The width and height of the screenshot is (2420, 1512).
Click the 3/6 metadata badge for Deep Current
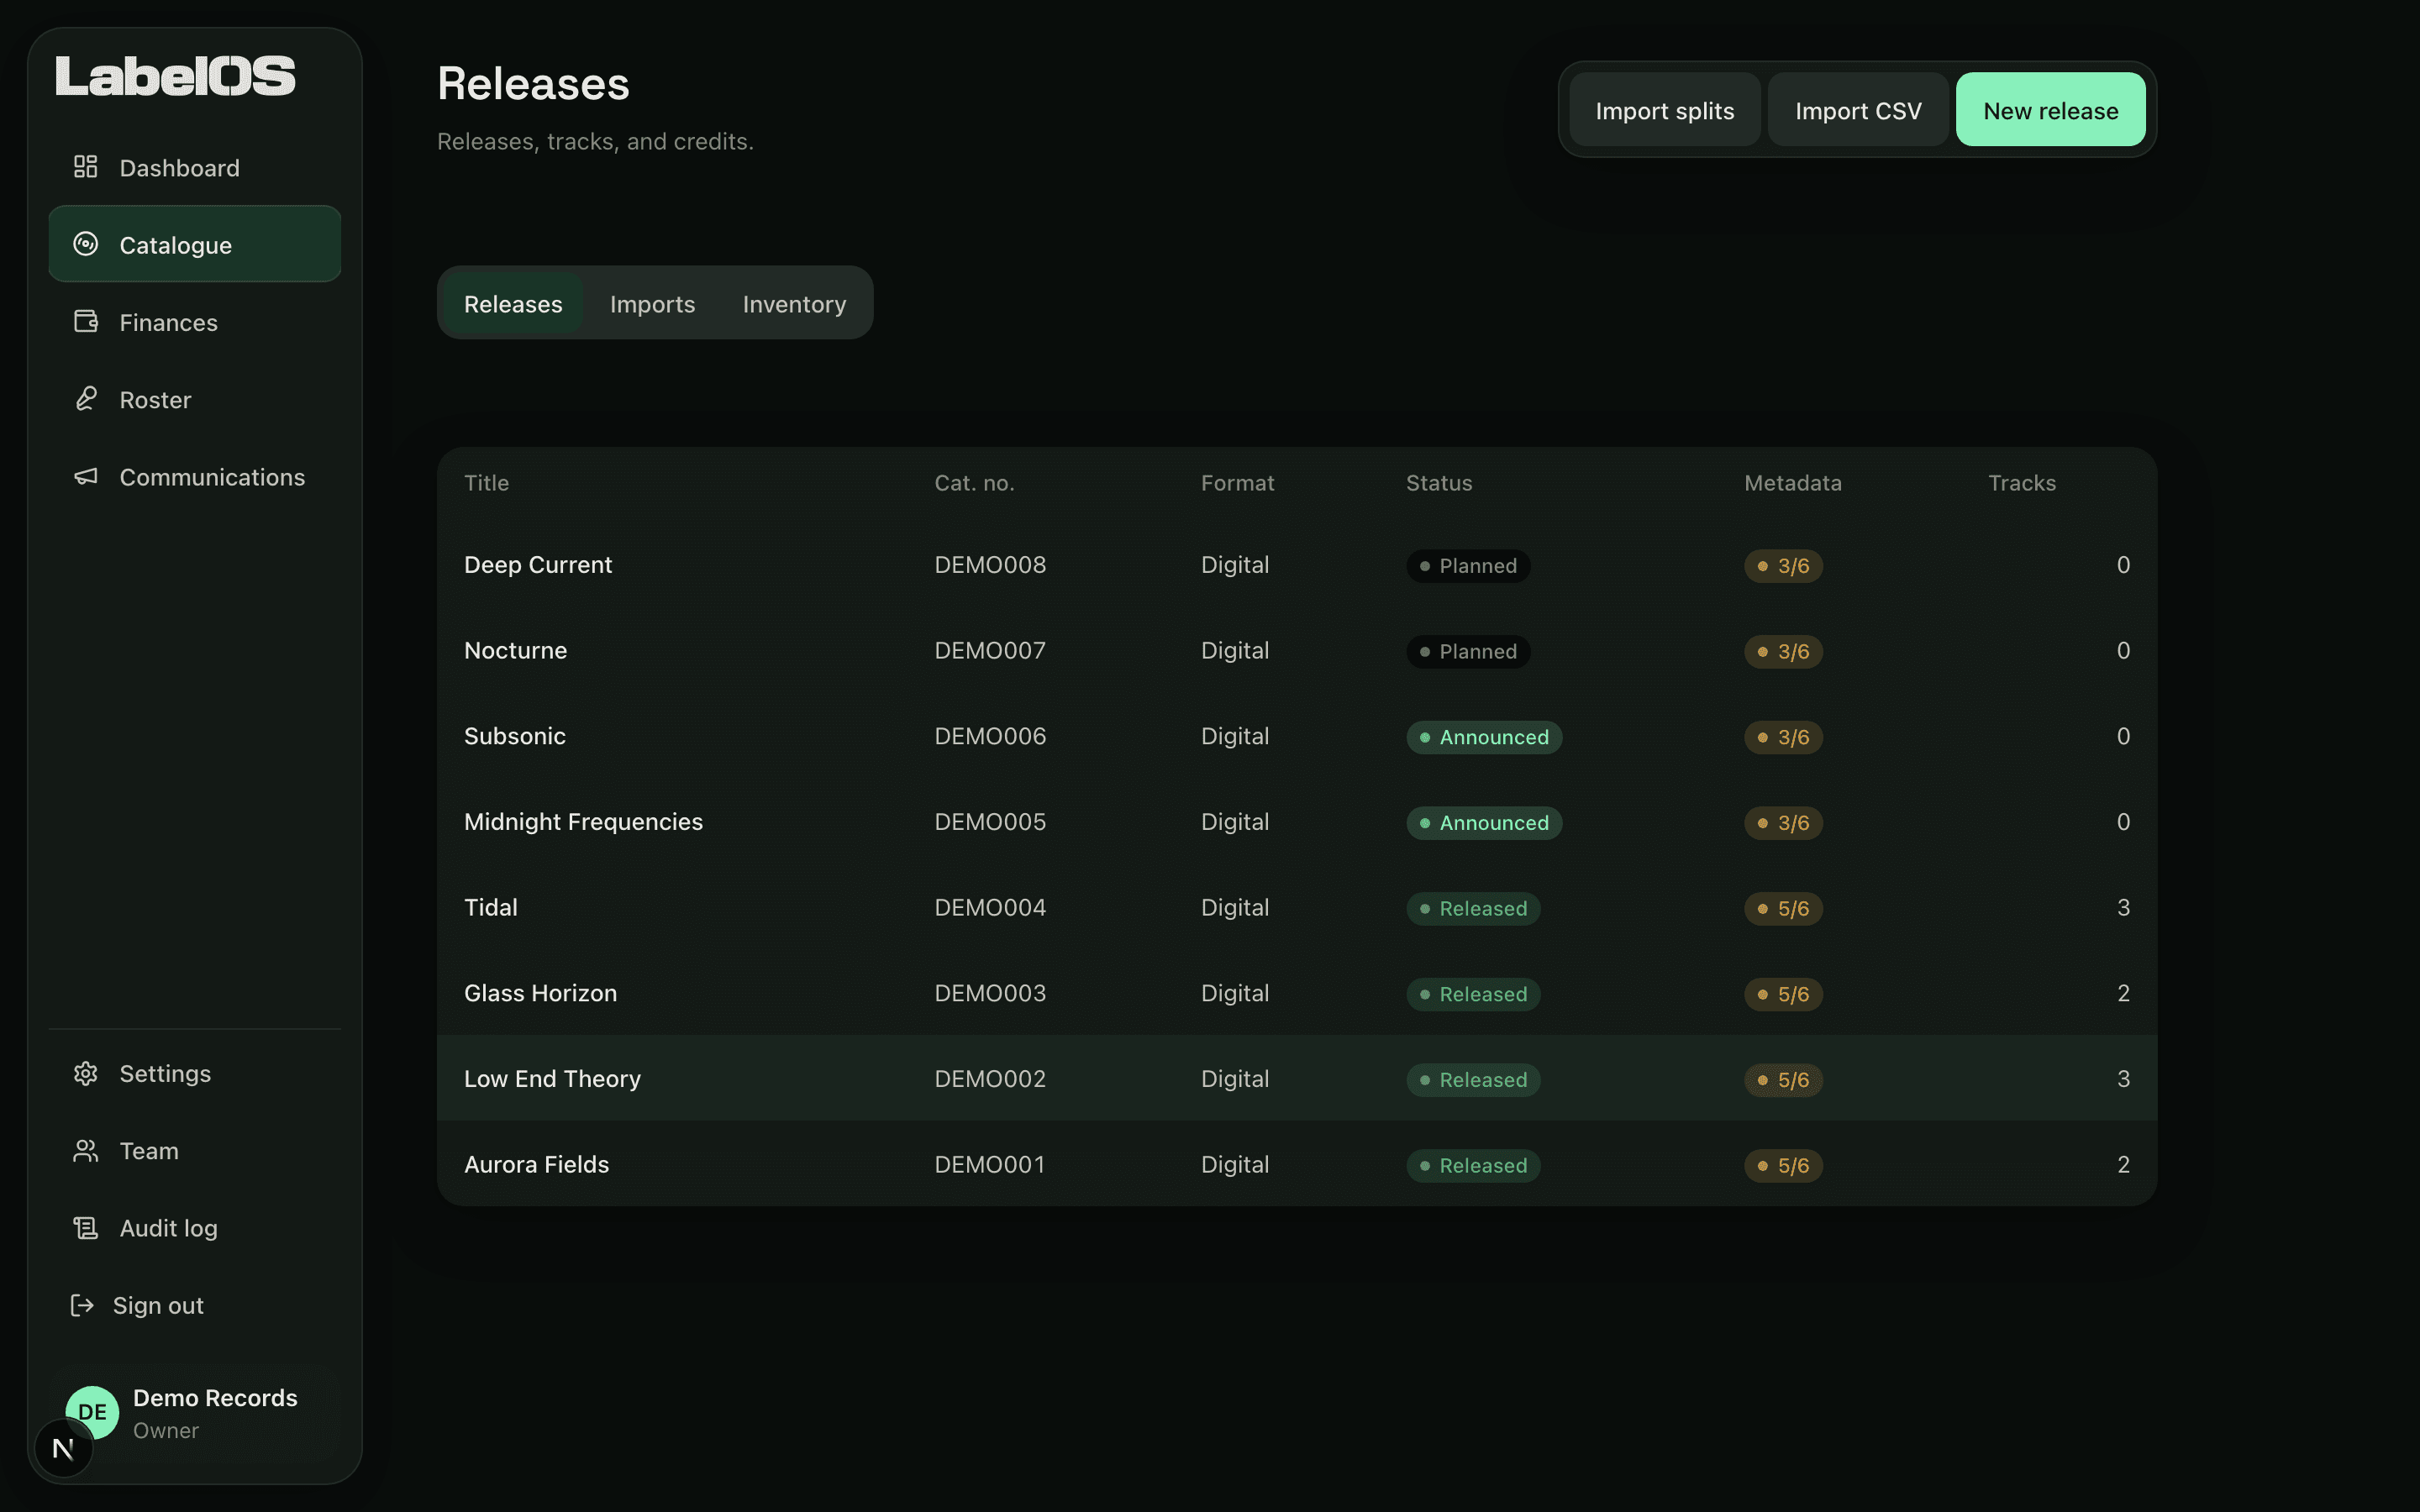pos(1783,566)
